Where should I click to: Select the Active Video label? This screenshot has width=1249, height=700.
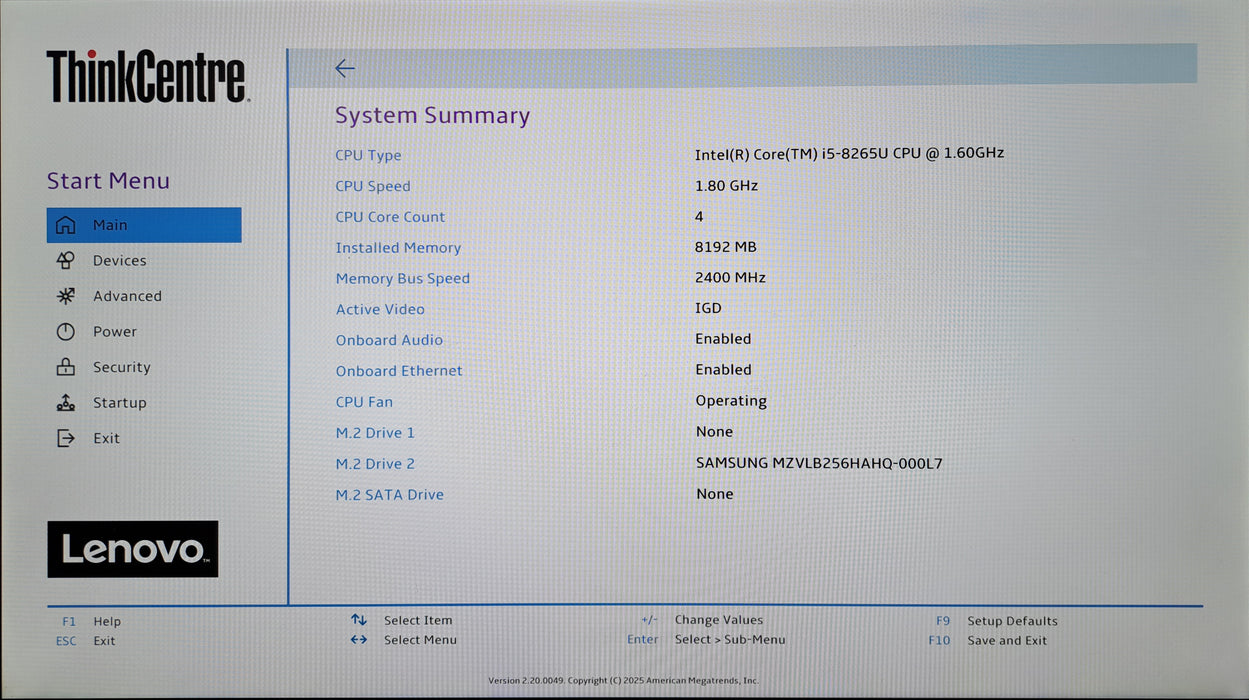coord(380,310)
